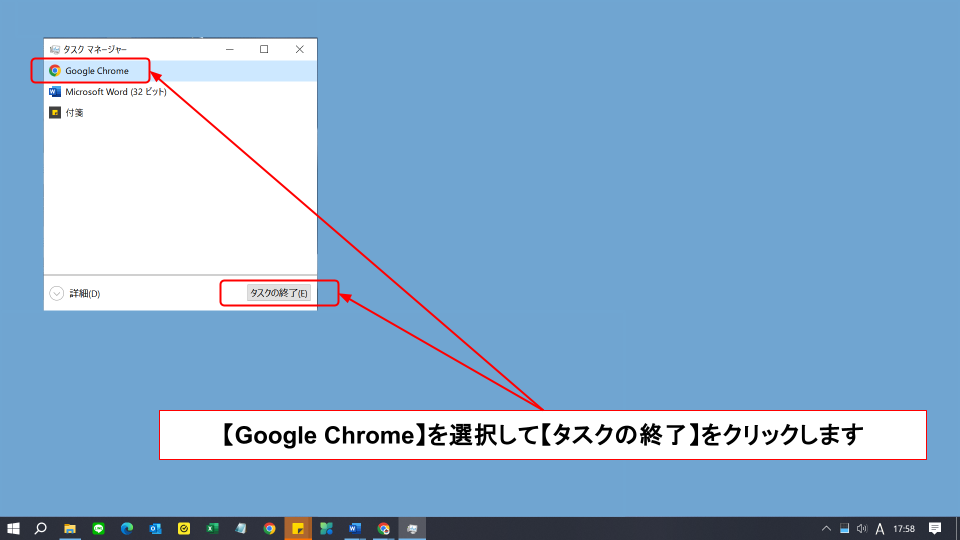Open the volume speaker control
Screen dimensions: 960x540
click(x=862, y=528)
